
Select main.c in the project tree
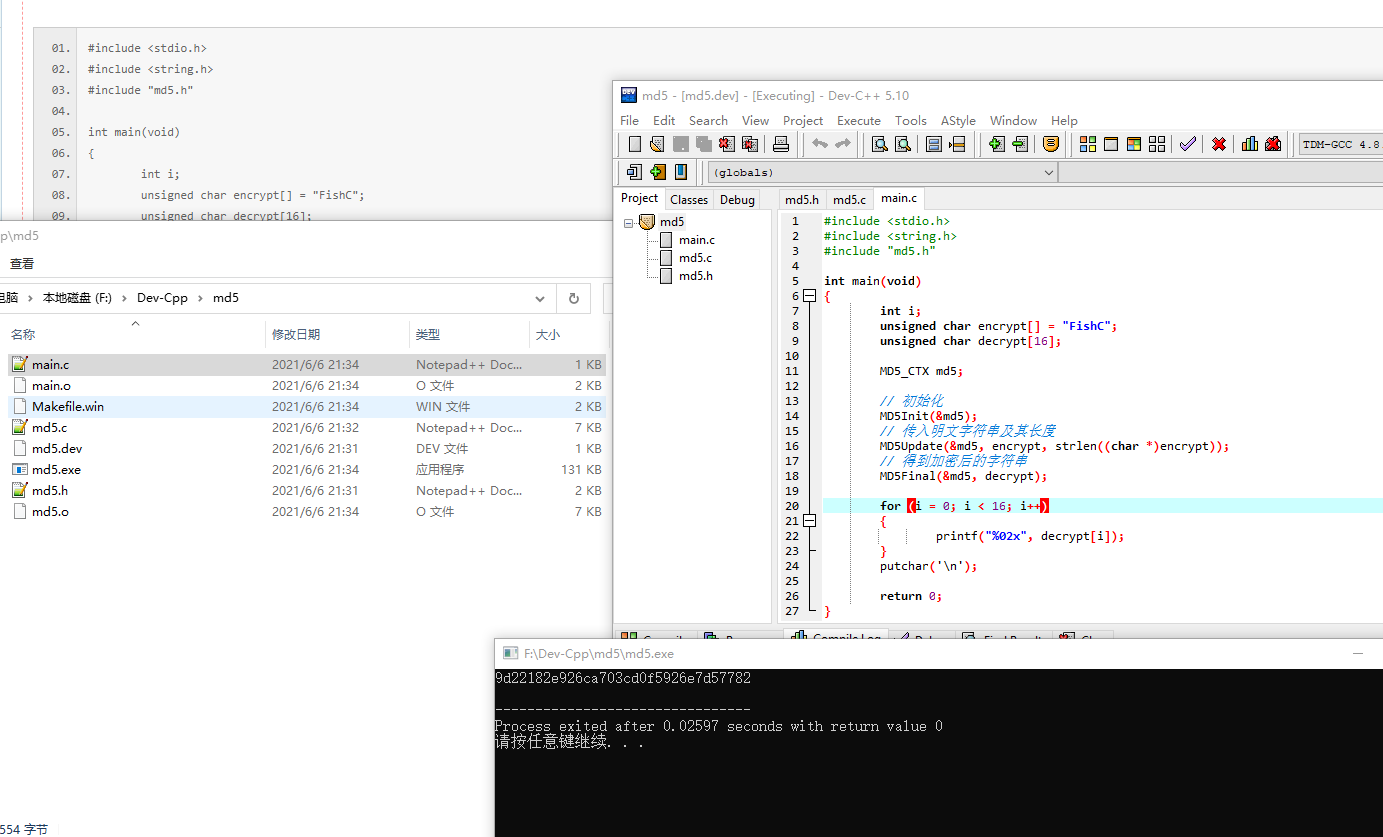click(x=697, y=240)
